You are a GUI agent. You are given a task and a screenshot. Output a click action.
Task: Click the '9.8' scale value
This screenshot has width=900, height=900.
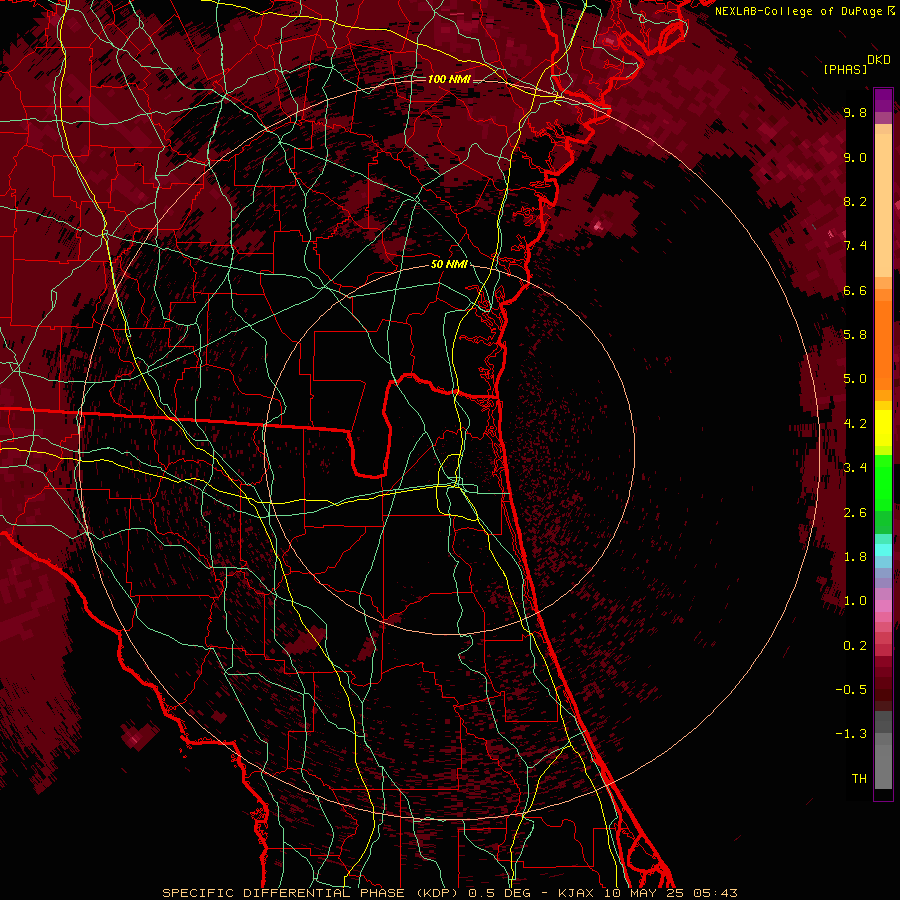point(855,112)
